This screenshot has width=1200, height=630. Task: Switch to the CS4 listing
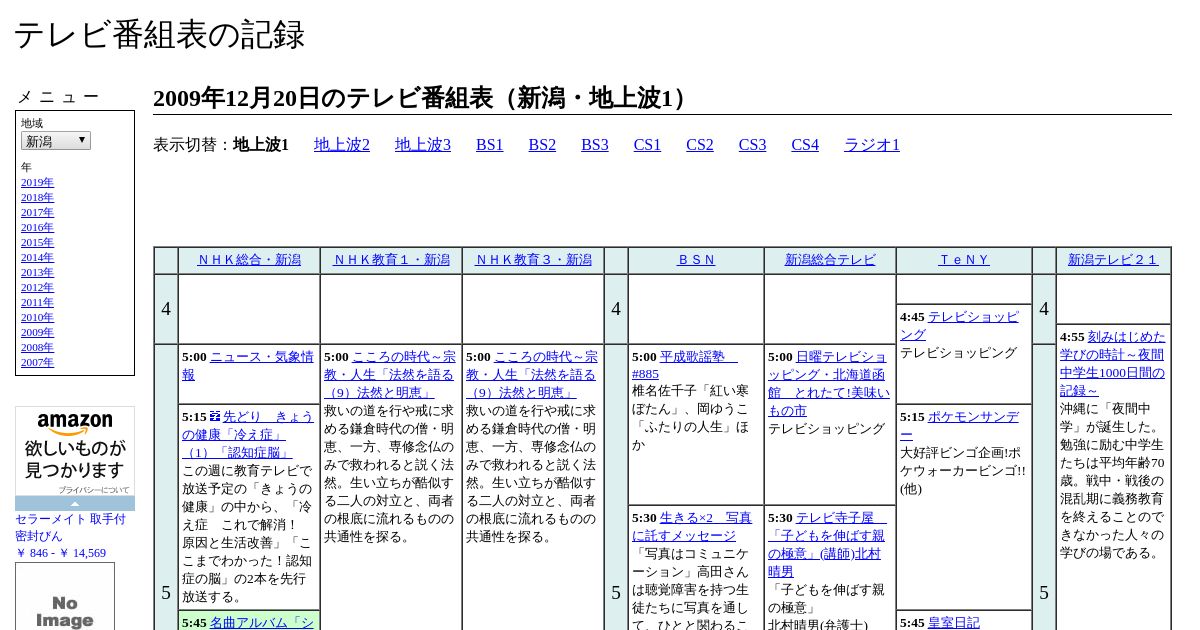point(805,145)
